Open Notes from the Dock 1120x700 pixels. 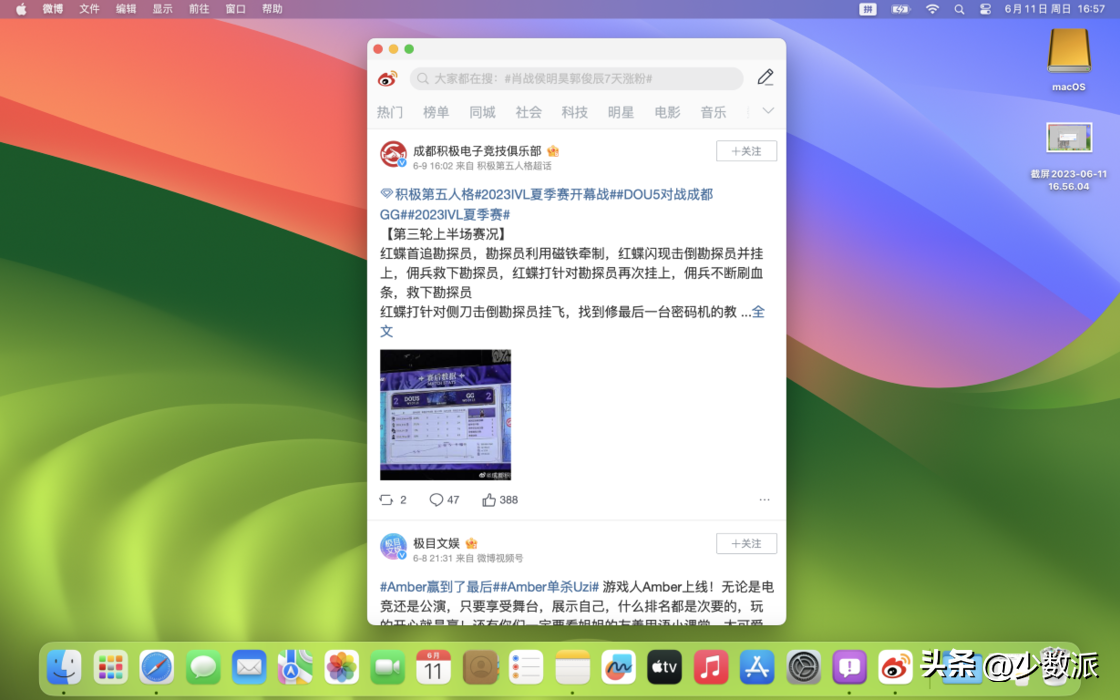coord(572,667)
